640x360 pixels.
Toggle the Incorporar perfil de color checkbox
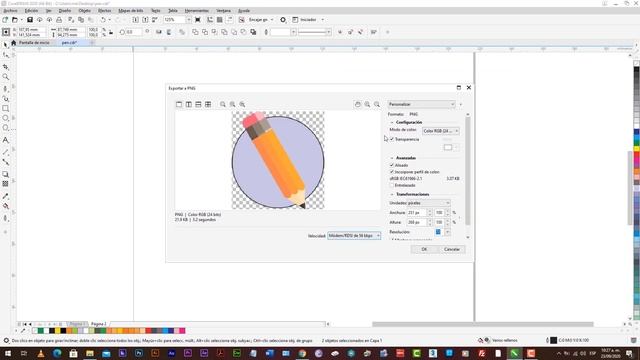[x=392, y=172]
